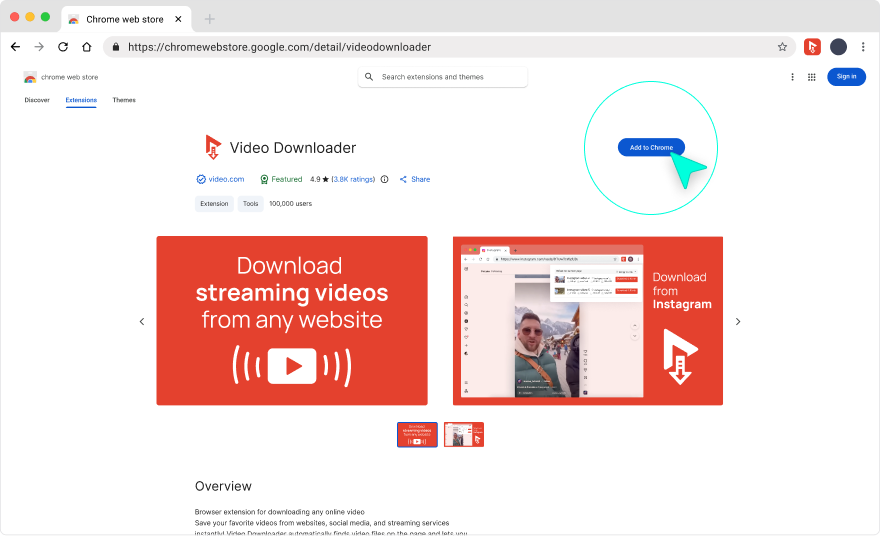880x536 pixels.
Task: Click the Sign in button
Action: (846, 77)
